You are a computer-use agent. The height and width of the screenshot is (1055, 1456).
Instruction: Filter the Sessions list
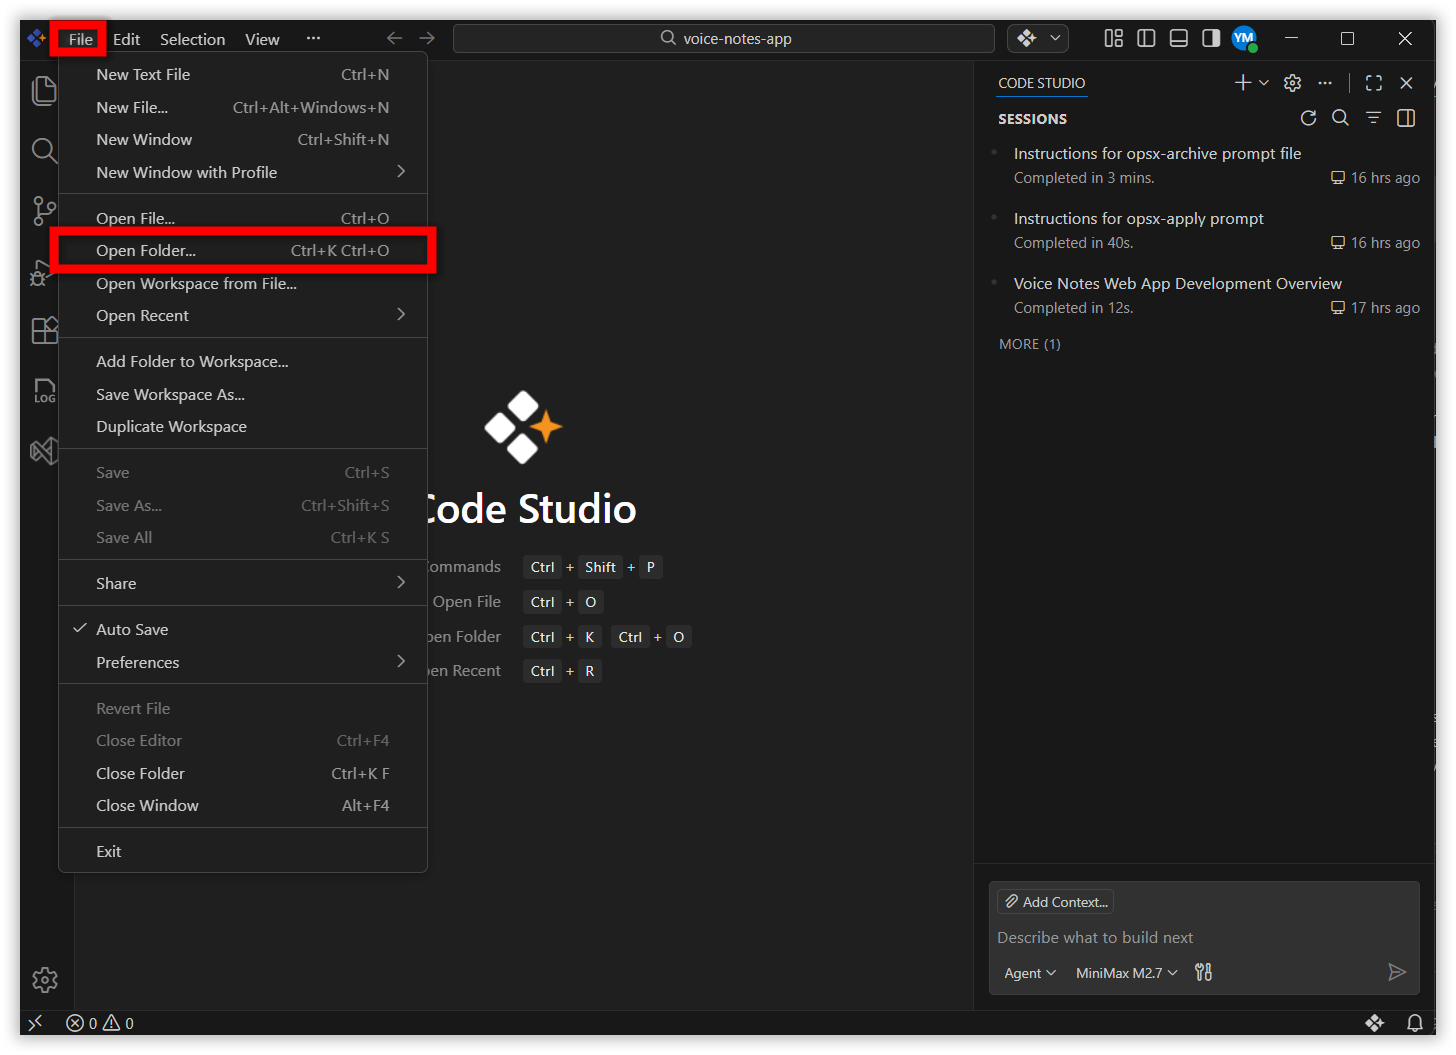pos(1374,118)
